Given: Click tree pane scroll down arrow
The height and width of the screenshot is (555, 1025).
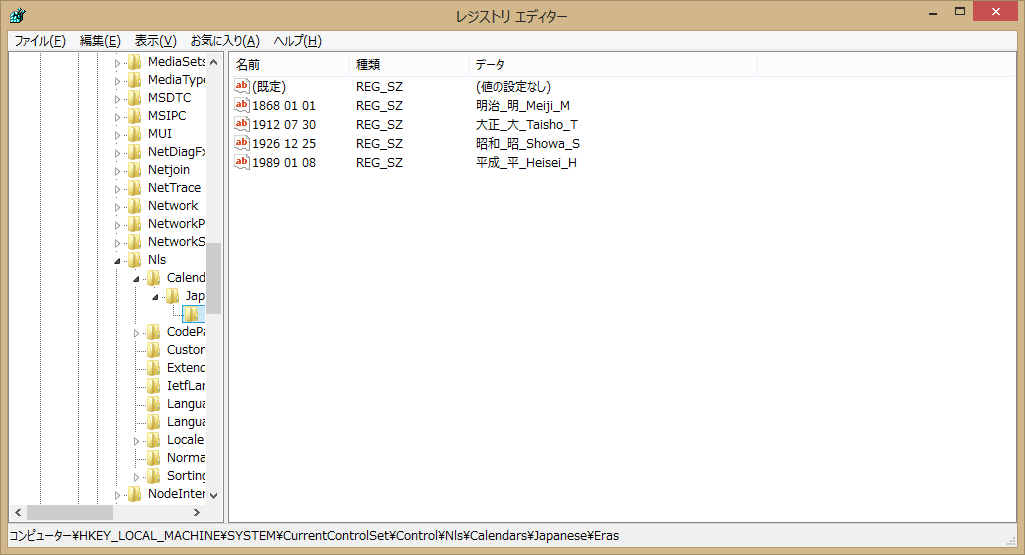Looking at the screenshot, I should point(213,494).
